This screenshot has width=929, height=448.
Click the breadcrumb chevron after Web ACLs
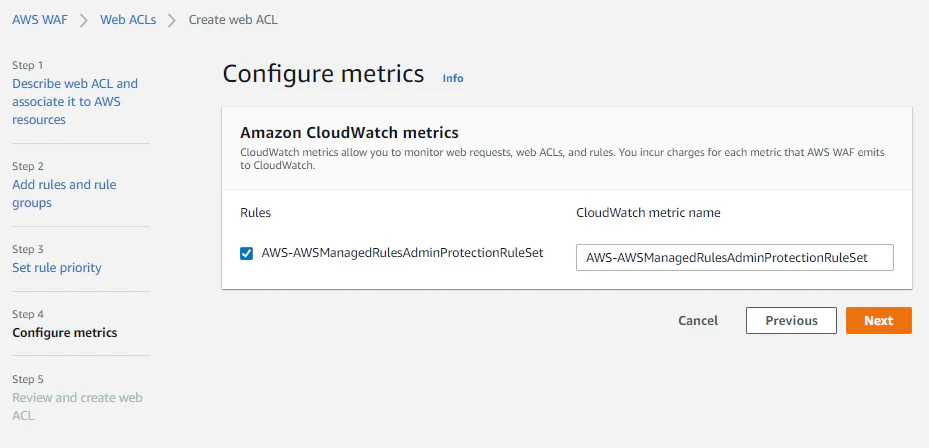(172, 20)
